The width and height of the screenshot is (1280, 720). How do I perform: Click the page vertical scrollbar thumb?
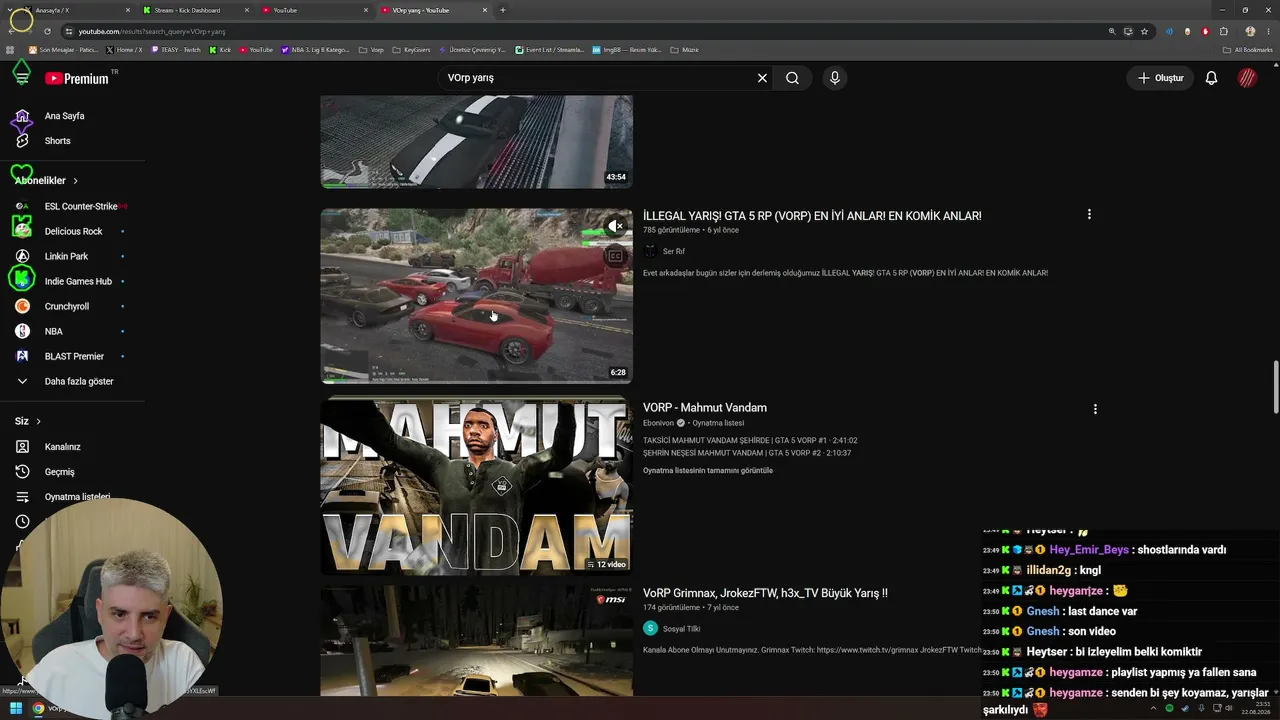[1275, 386]
